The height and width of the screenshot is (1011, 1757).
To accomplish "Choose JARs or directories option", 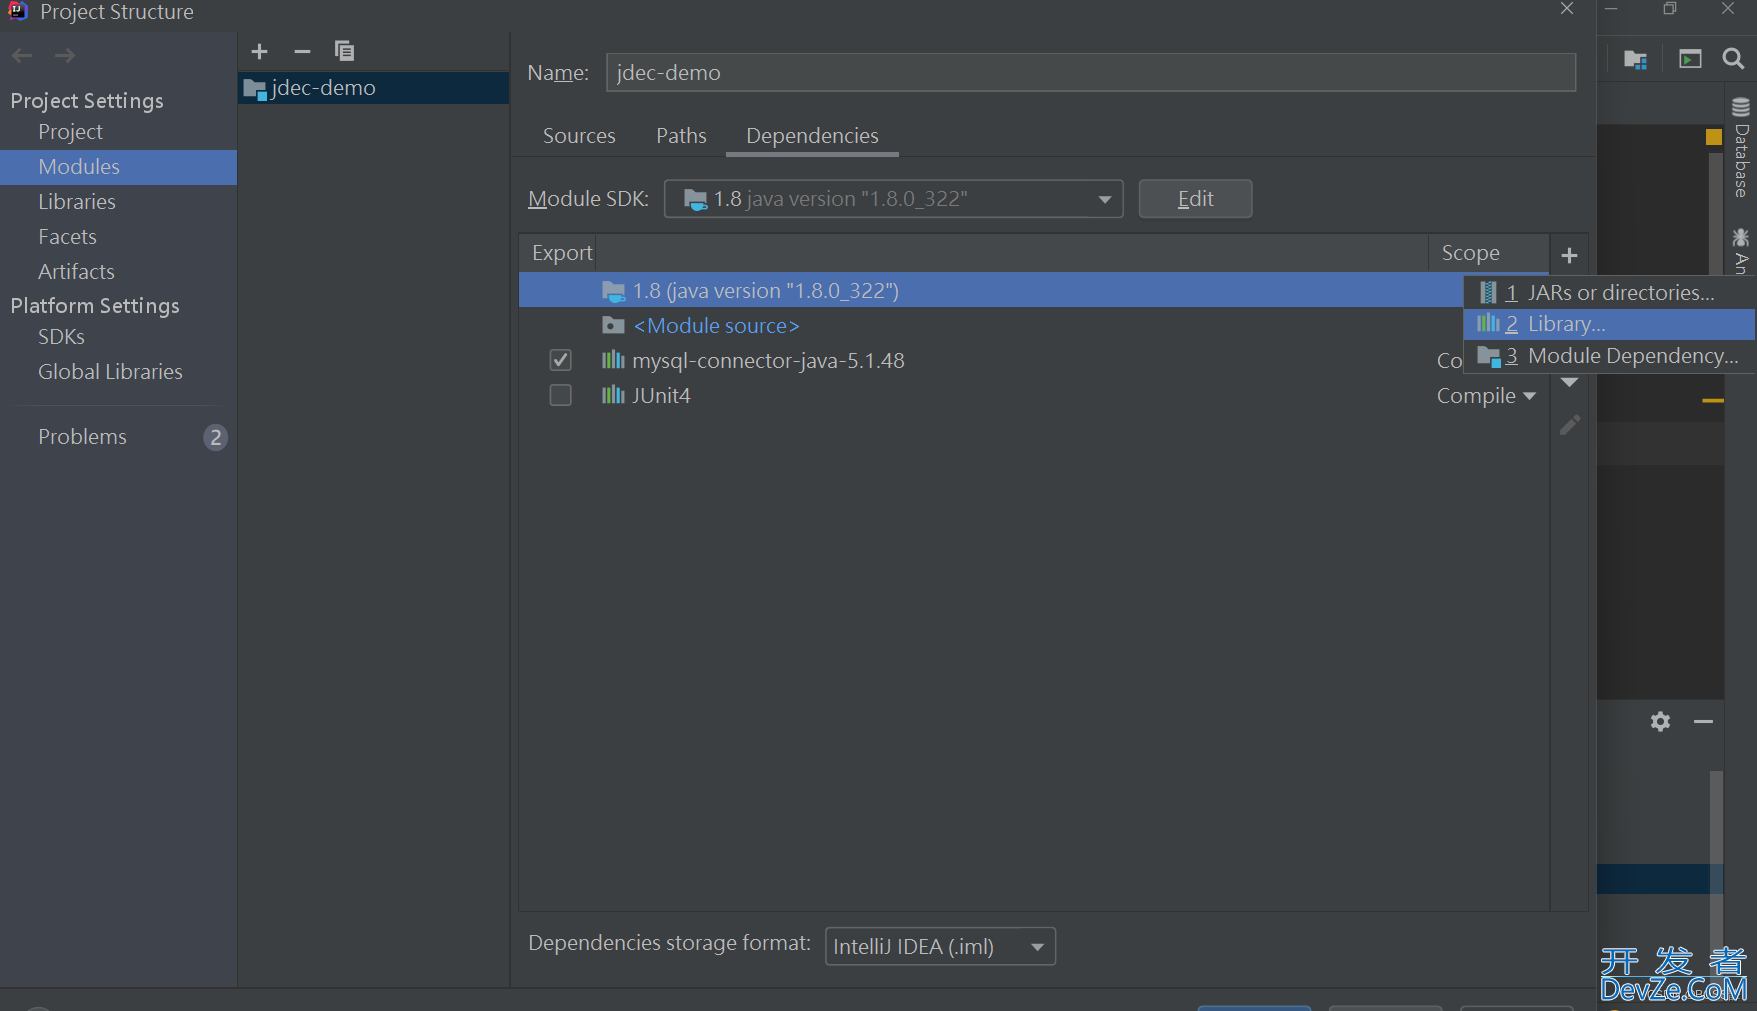I will [x=1609, y=293].
